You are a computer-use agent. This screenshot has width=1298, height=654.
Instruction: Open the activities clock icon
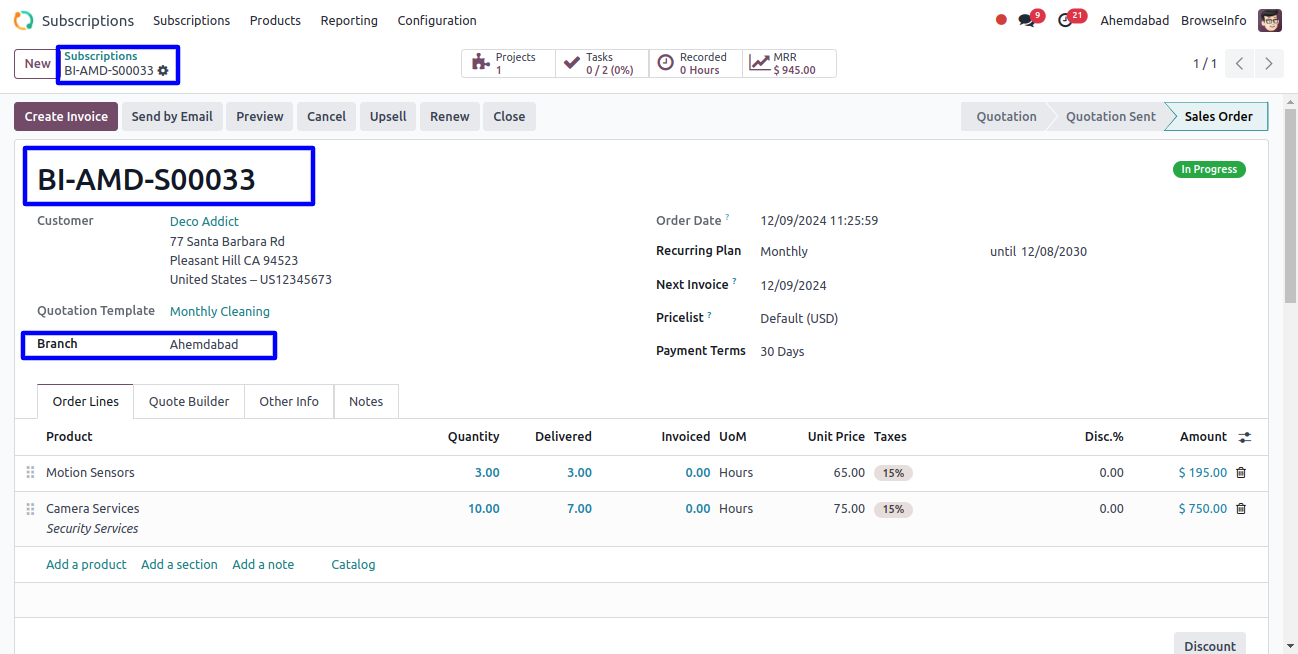click(1065, 20)
